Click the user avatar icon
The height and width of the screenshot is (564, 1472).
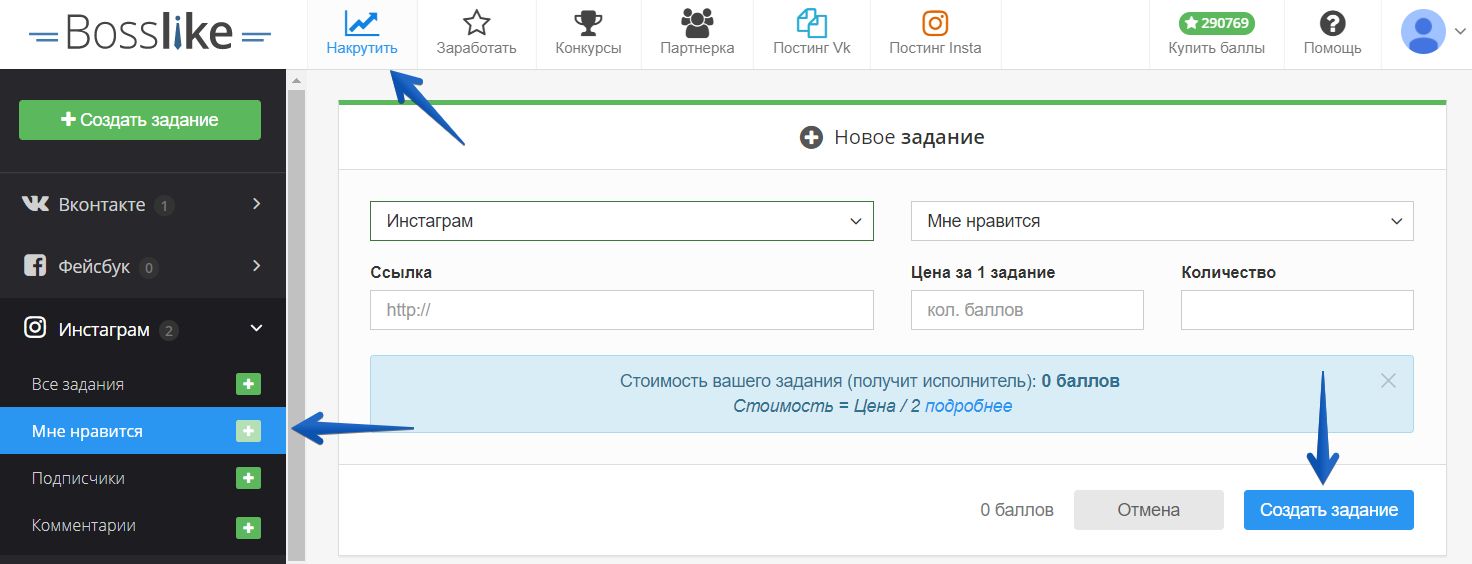(1423, 32)
